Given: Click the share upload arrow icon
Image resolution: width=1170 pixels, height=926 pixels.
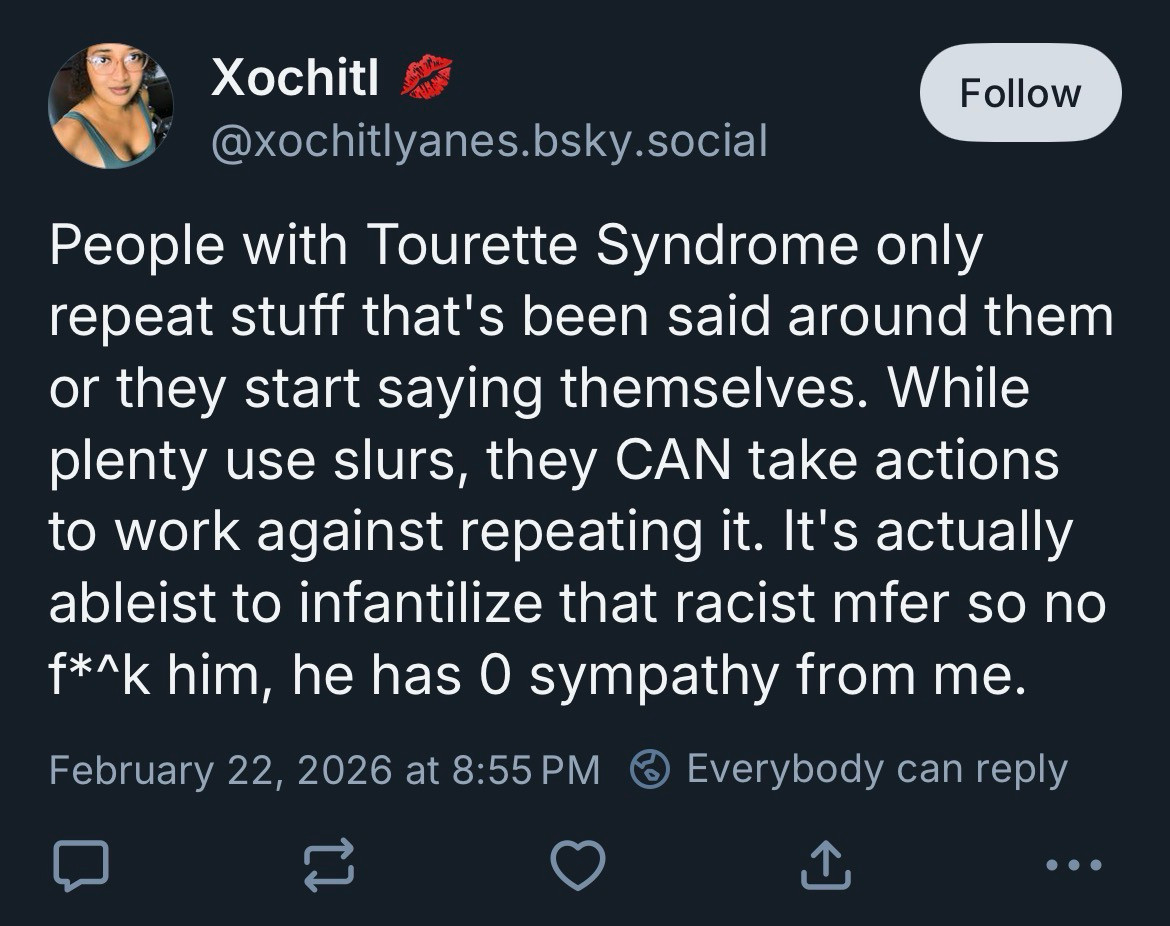Looking at the screenshot, I should click(x=825, y=864).
